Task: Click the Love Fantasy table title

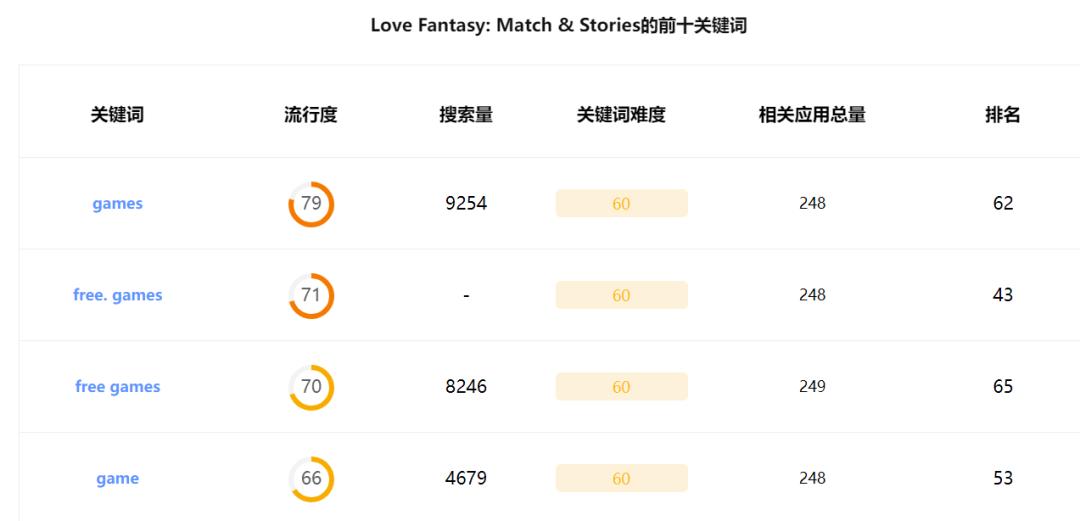Action: tap(559, 25)
